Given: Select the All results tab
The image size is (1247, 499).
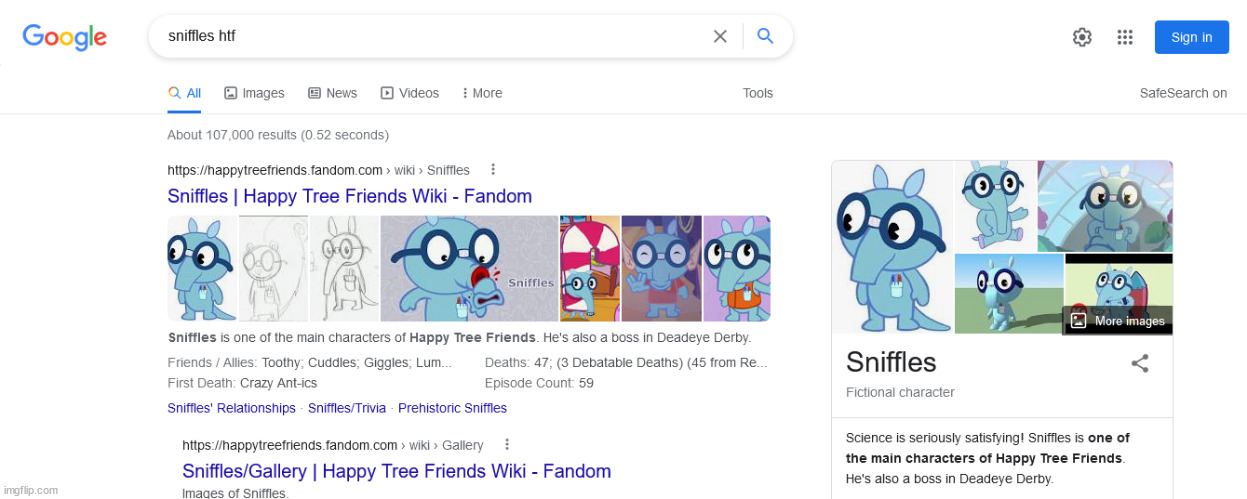Looking at the screenshot, I should point(184,93).
